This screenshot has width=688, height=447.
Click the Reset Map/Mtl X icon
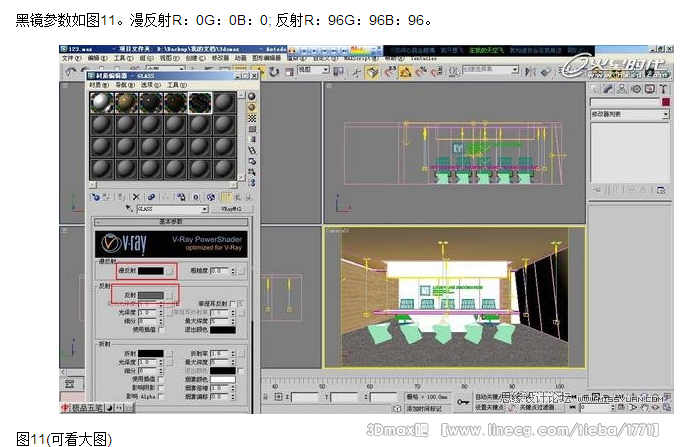pos(136,197)
